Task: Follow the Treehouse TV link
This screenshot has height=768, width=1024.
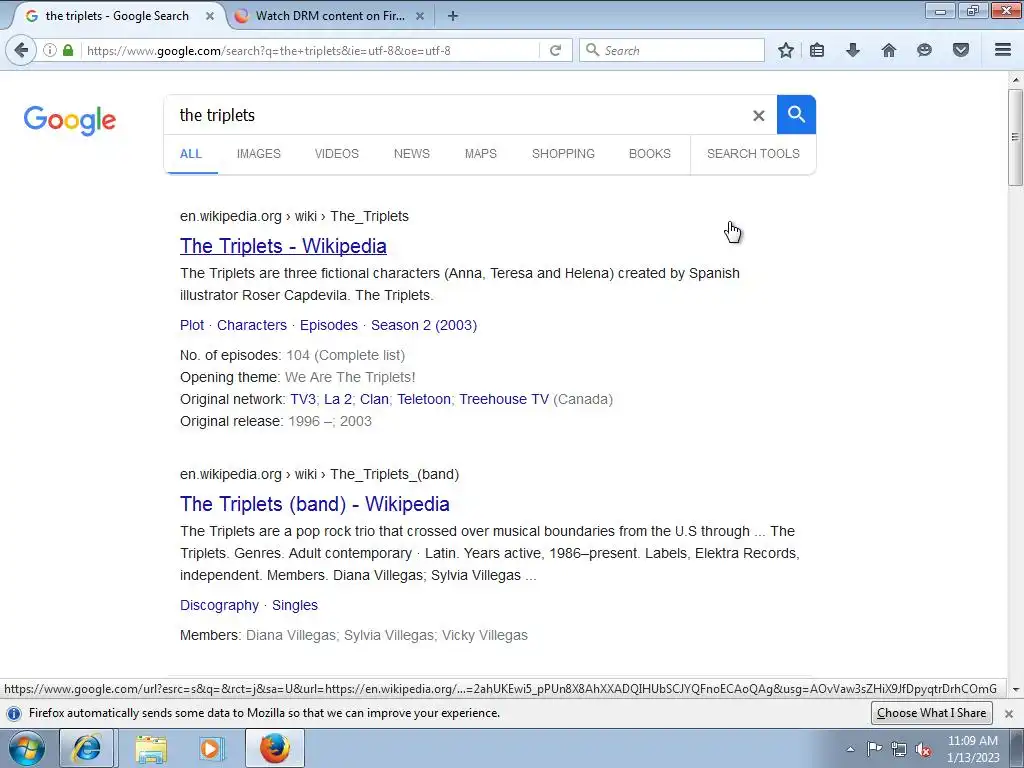Action: point(504,399)
